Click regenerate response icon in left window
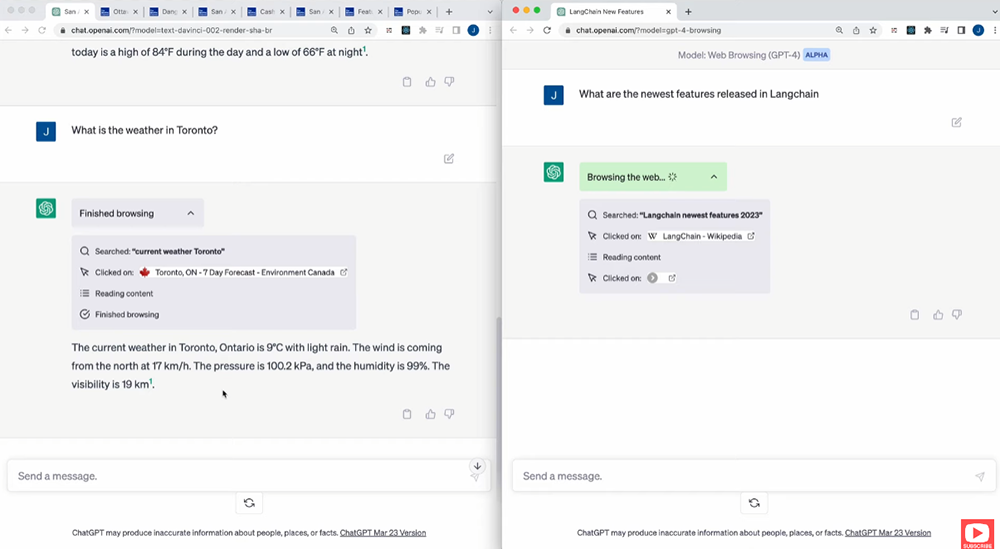This screenshot has width=1000, height=549. click(249, 502)
